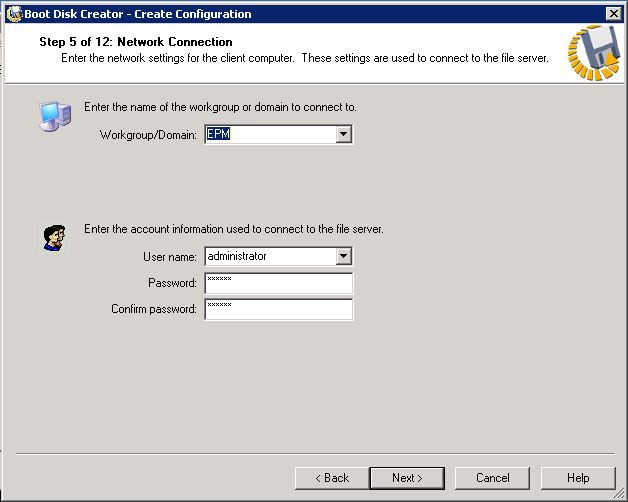Go back with the Back button
Viewport: 628px width, 502px height.
pyautogui.click(x=329, y=478)
